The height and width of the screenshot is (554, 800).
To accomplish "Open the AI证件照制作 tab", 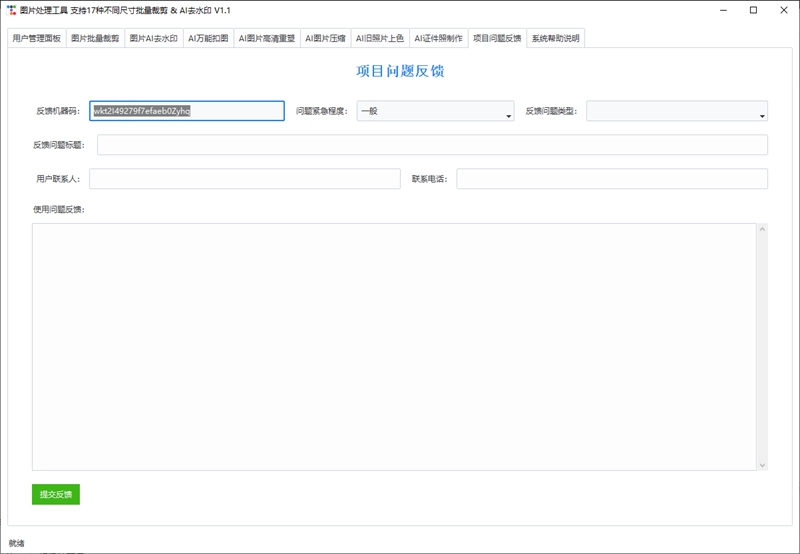I will pyautogui.click(x=438, y=38).
